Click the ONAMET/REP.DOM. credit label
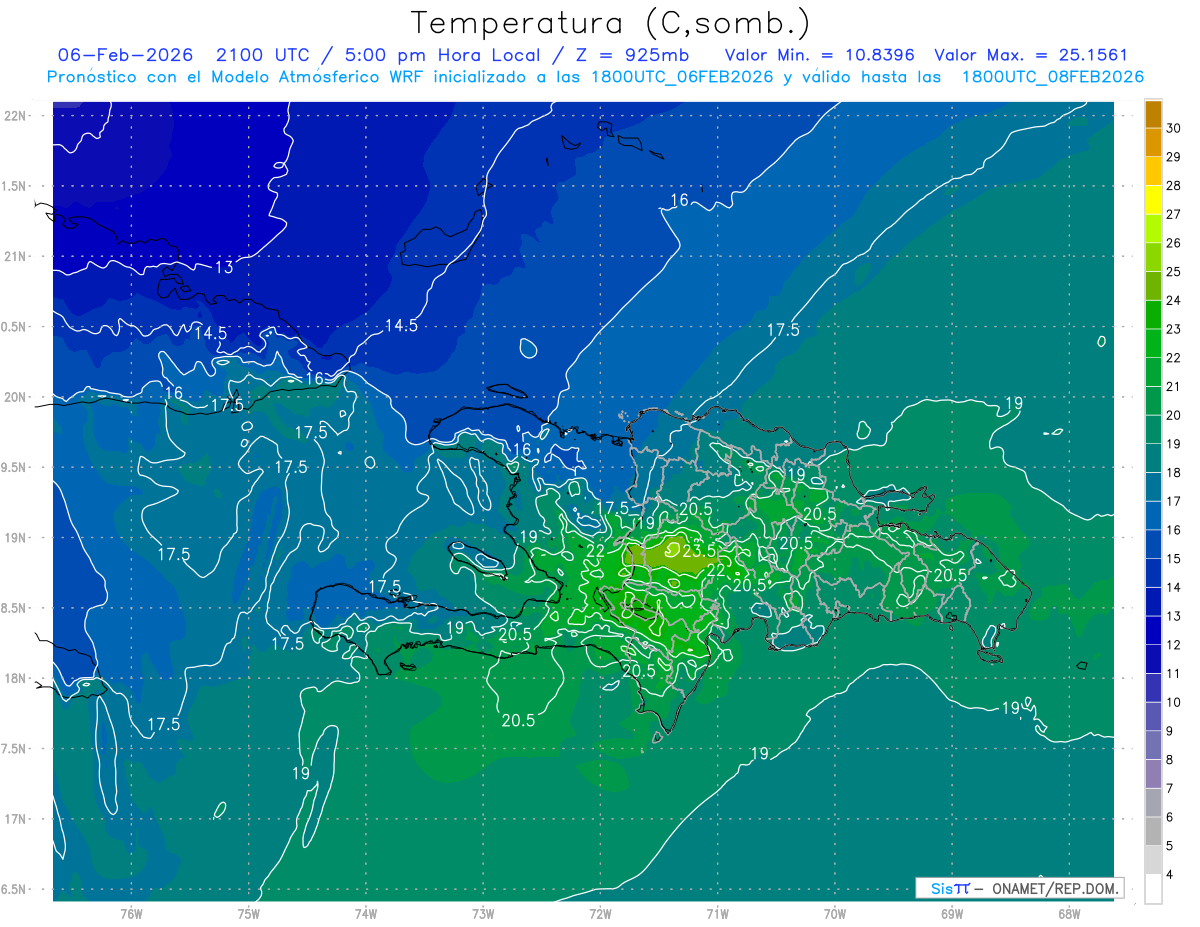Image resolution: width=1200 pixels, height=927 pixels. pos(1056,888)
